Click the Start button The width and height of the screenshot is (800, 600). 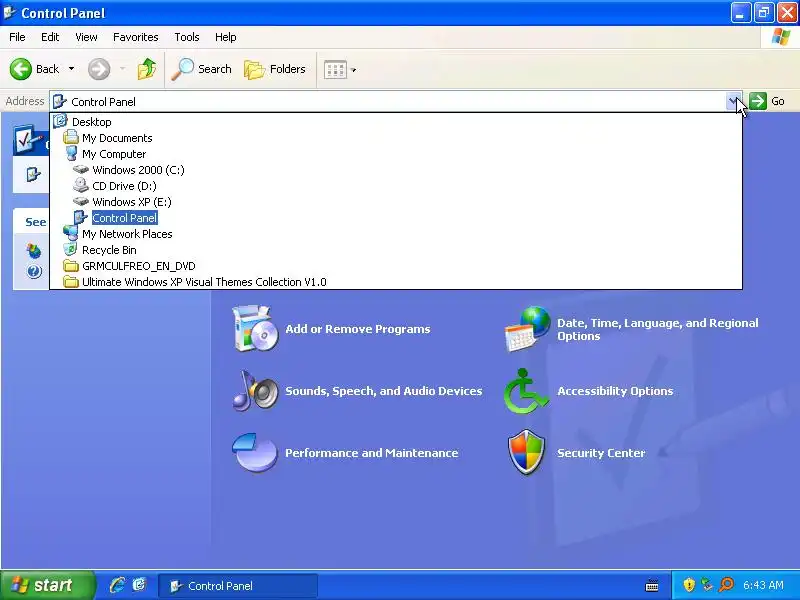[47, 585]
